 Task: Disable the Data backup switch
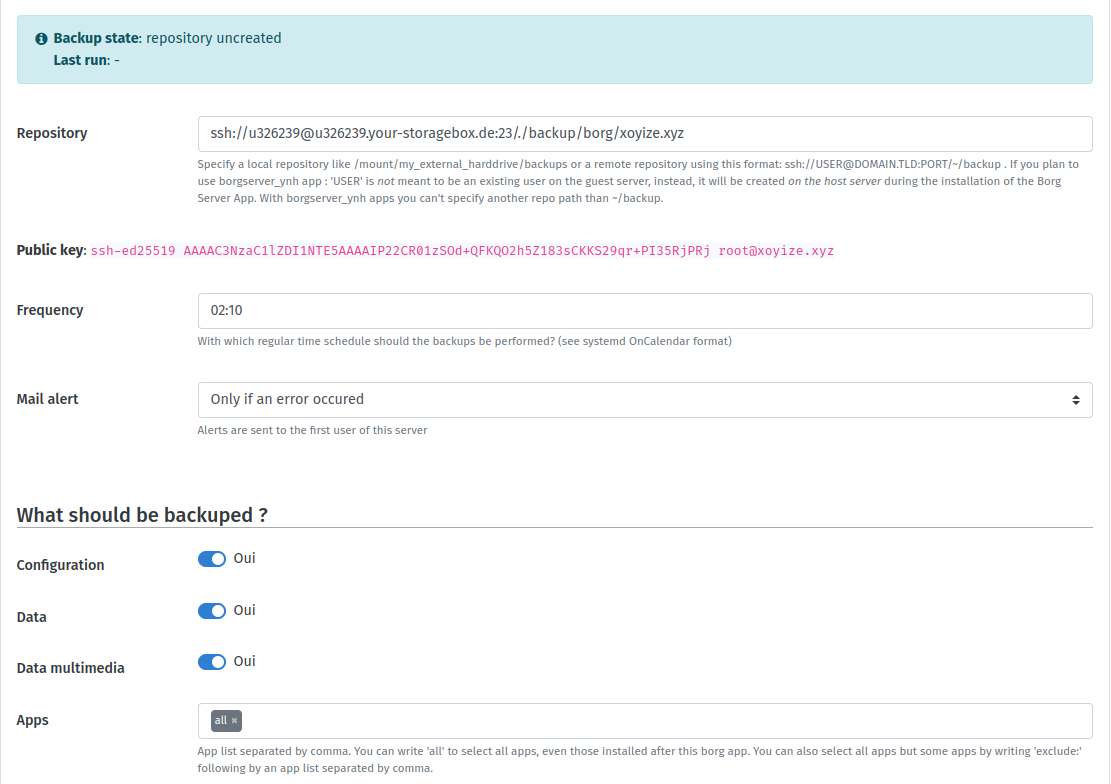(212, 611)
